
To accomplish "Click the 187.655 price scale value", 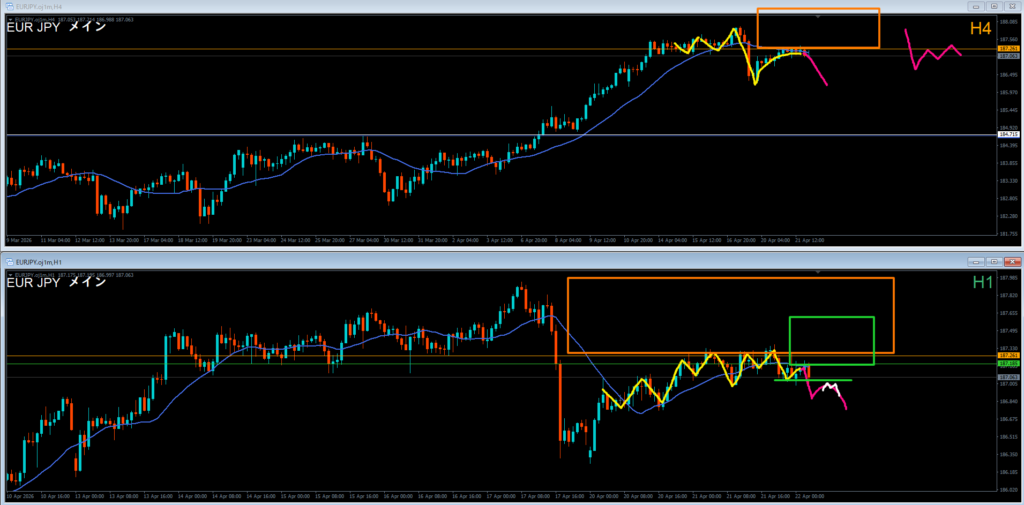I will 1008,312.
